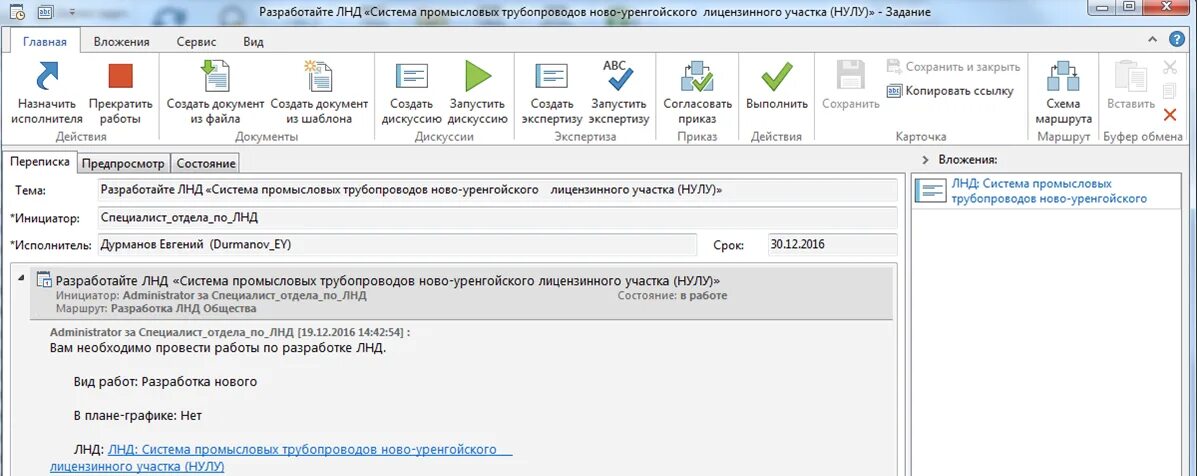The height and width of the screenshot is (476, 1198).
Task: Click 'Состояние: в работе' text
Action: point(672,295)
